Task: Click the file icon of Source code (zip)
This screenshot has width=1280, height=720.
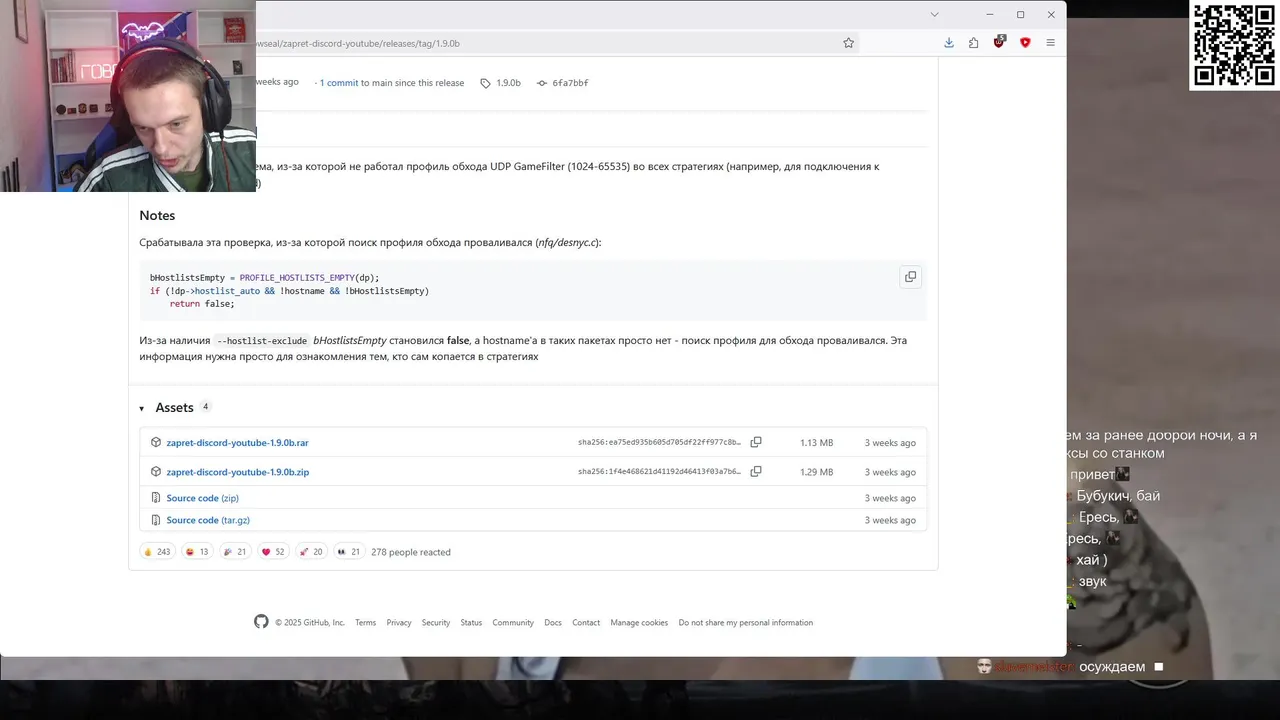Action: pyautogui.click(x=156, y=497)
